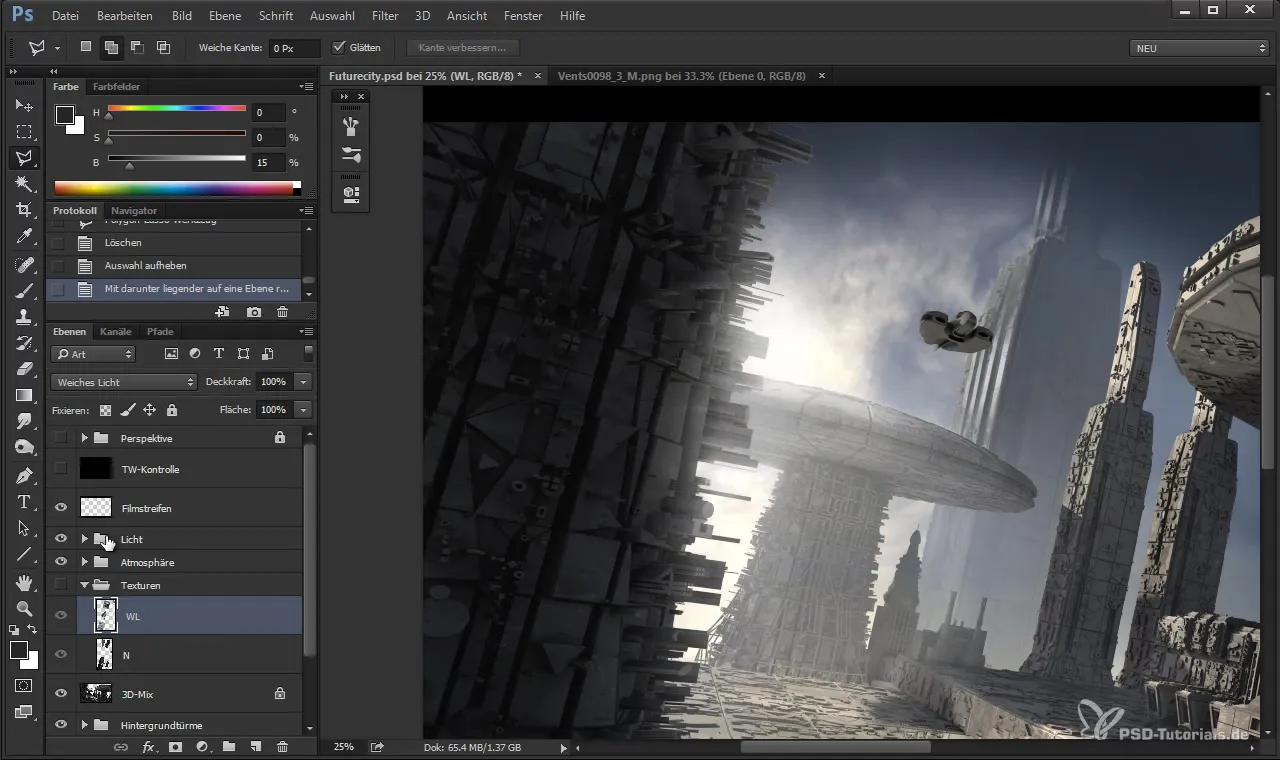The width and height of the screenshot is (1280, 760).
Task: Open the Weiches Licht blend mode dropdown
Action: click(124, 382)
